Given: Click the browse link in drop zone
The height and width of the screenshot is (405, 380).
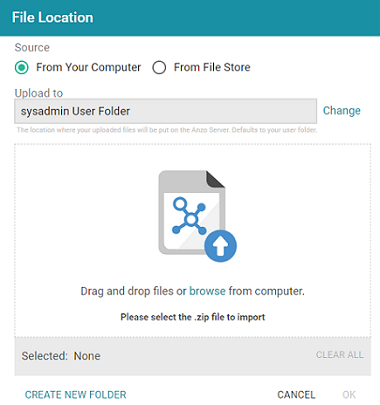Looking at the screenshot, I should coord(207,291).
